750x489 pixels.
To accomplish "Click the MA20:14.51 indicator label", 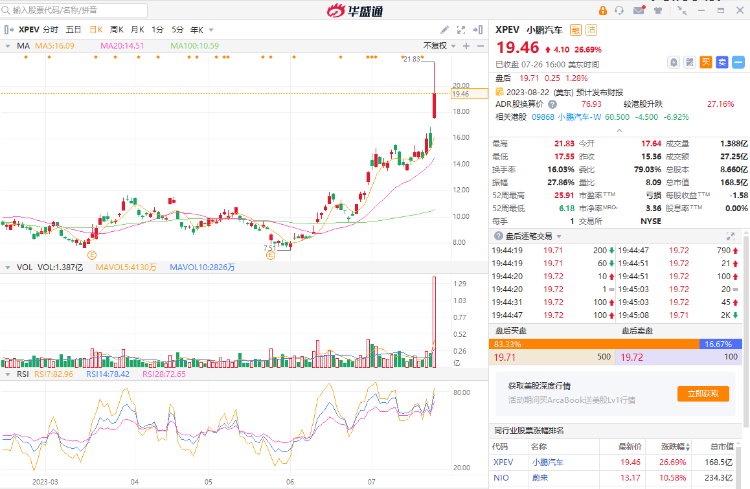I will pyautogui.click(x=122, y=46).
